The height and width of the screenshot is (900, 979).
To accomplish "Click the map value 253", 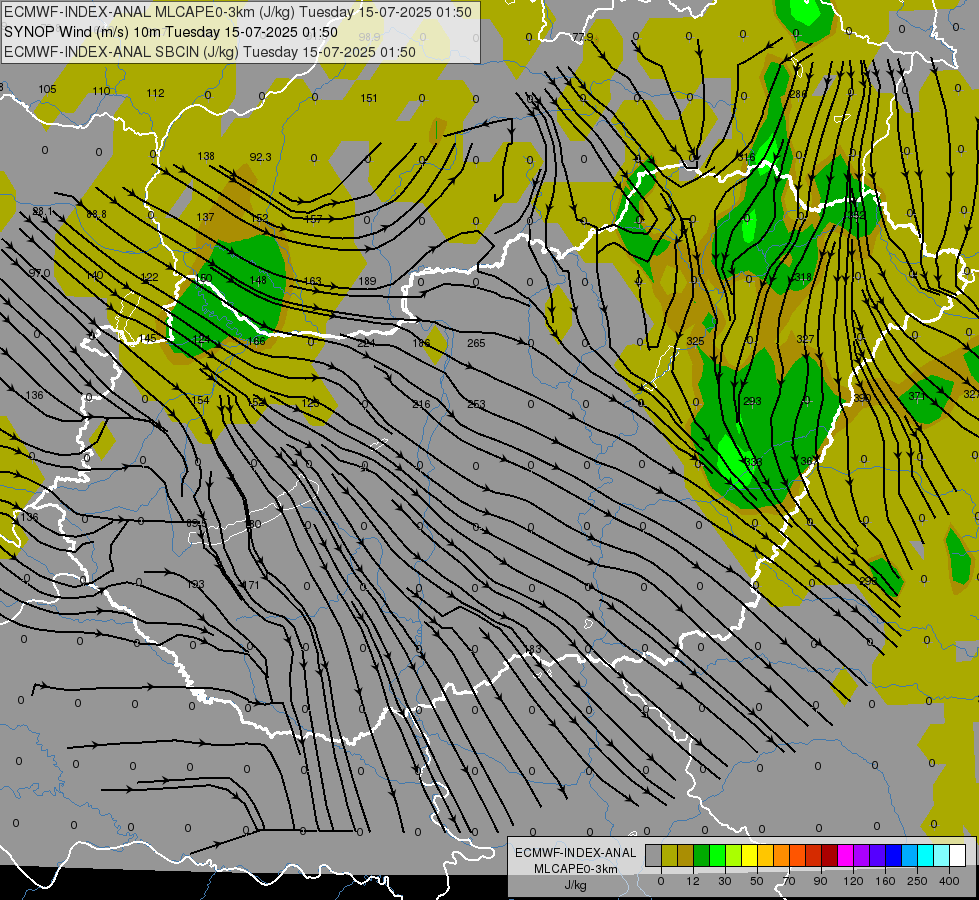I will point(476,404).
